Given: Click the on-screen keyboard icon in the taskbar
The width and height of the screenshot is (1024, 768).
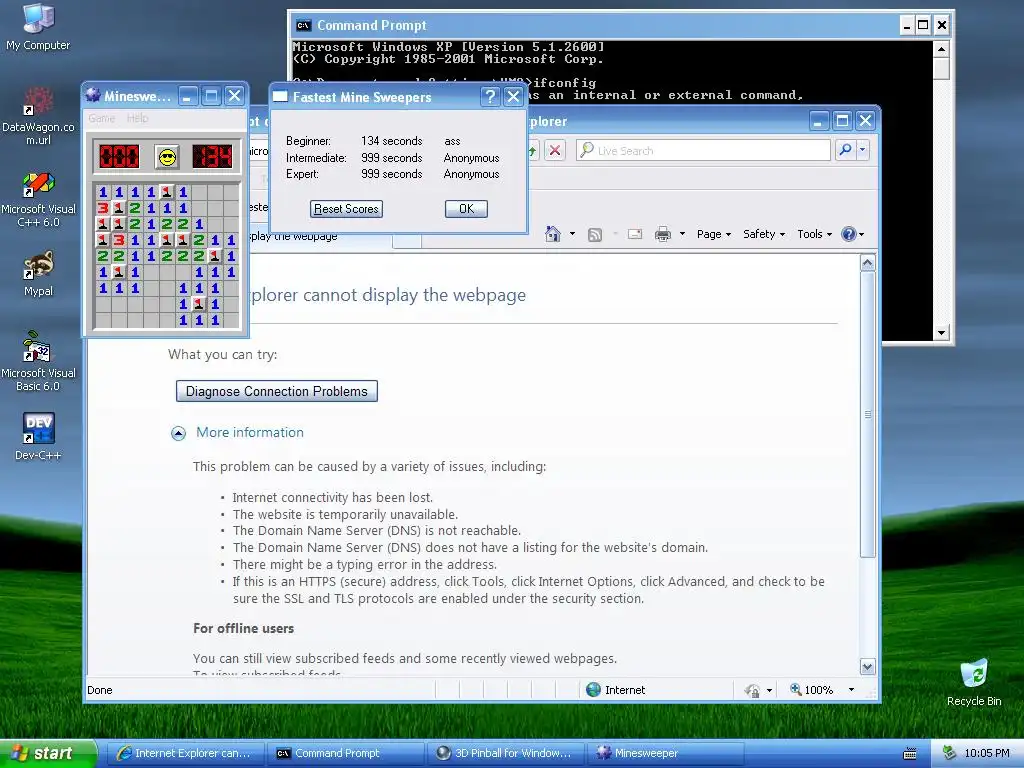Looking at the screenshot, I should (x=910, y=754).
